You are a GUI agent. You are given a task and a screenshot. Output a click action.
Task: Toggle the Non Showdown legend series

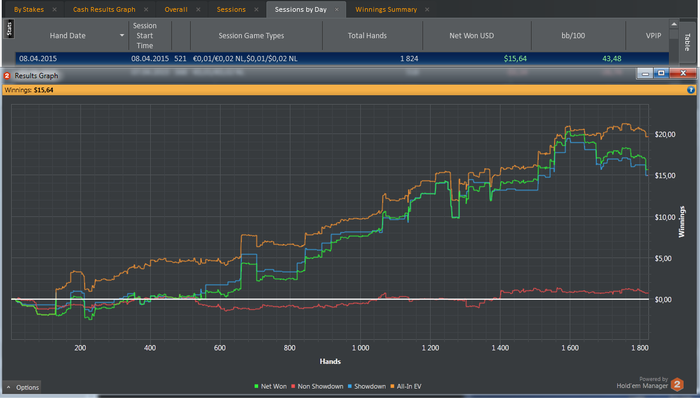(317, 386)
